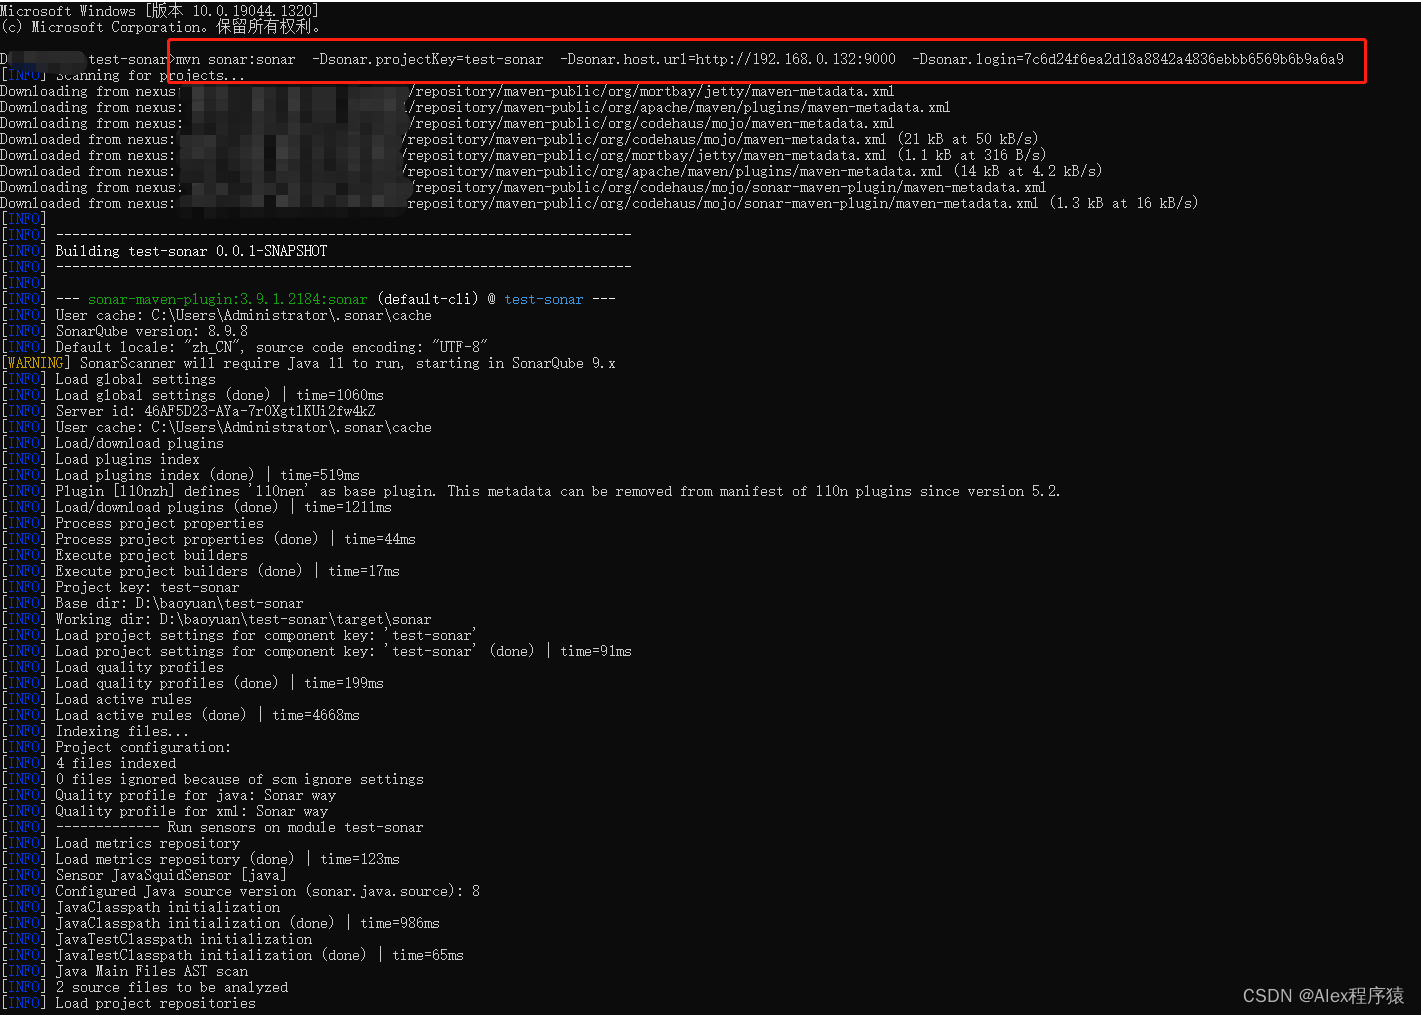Click the '-Dsonar.projectKey=test-sonar' argument
The height and width of the screenshot is (1015, 1421).
[428, 59]
